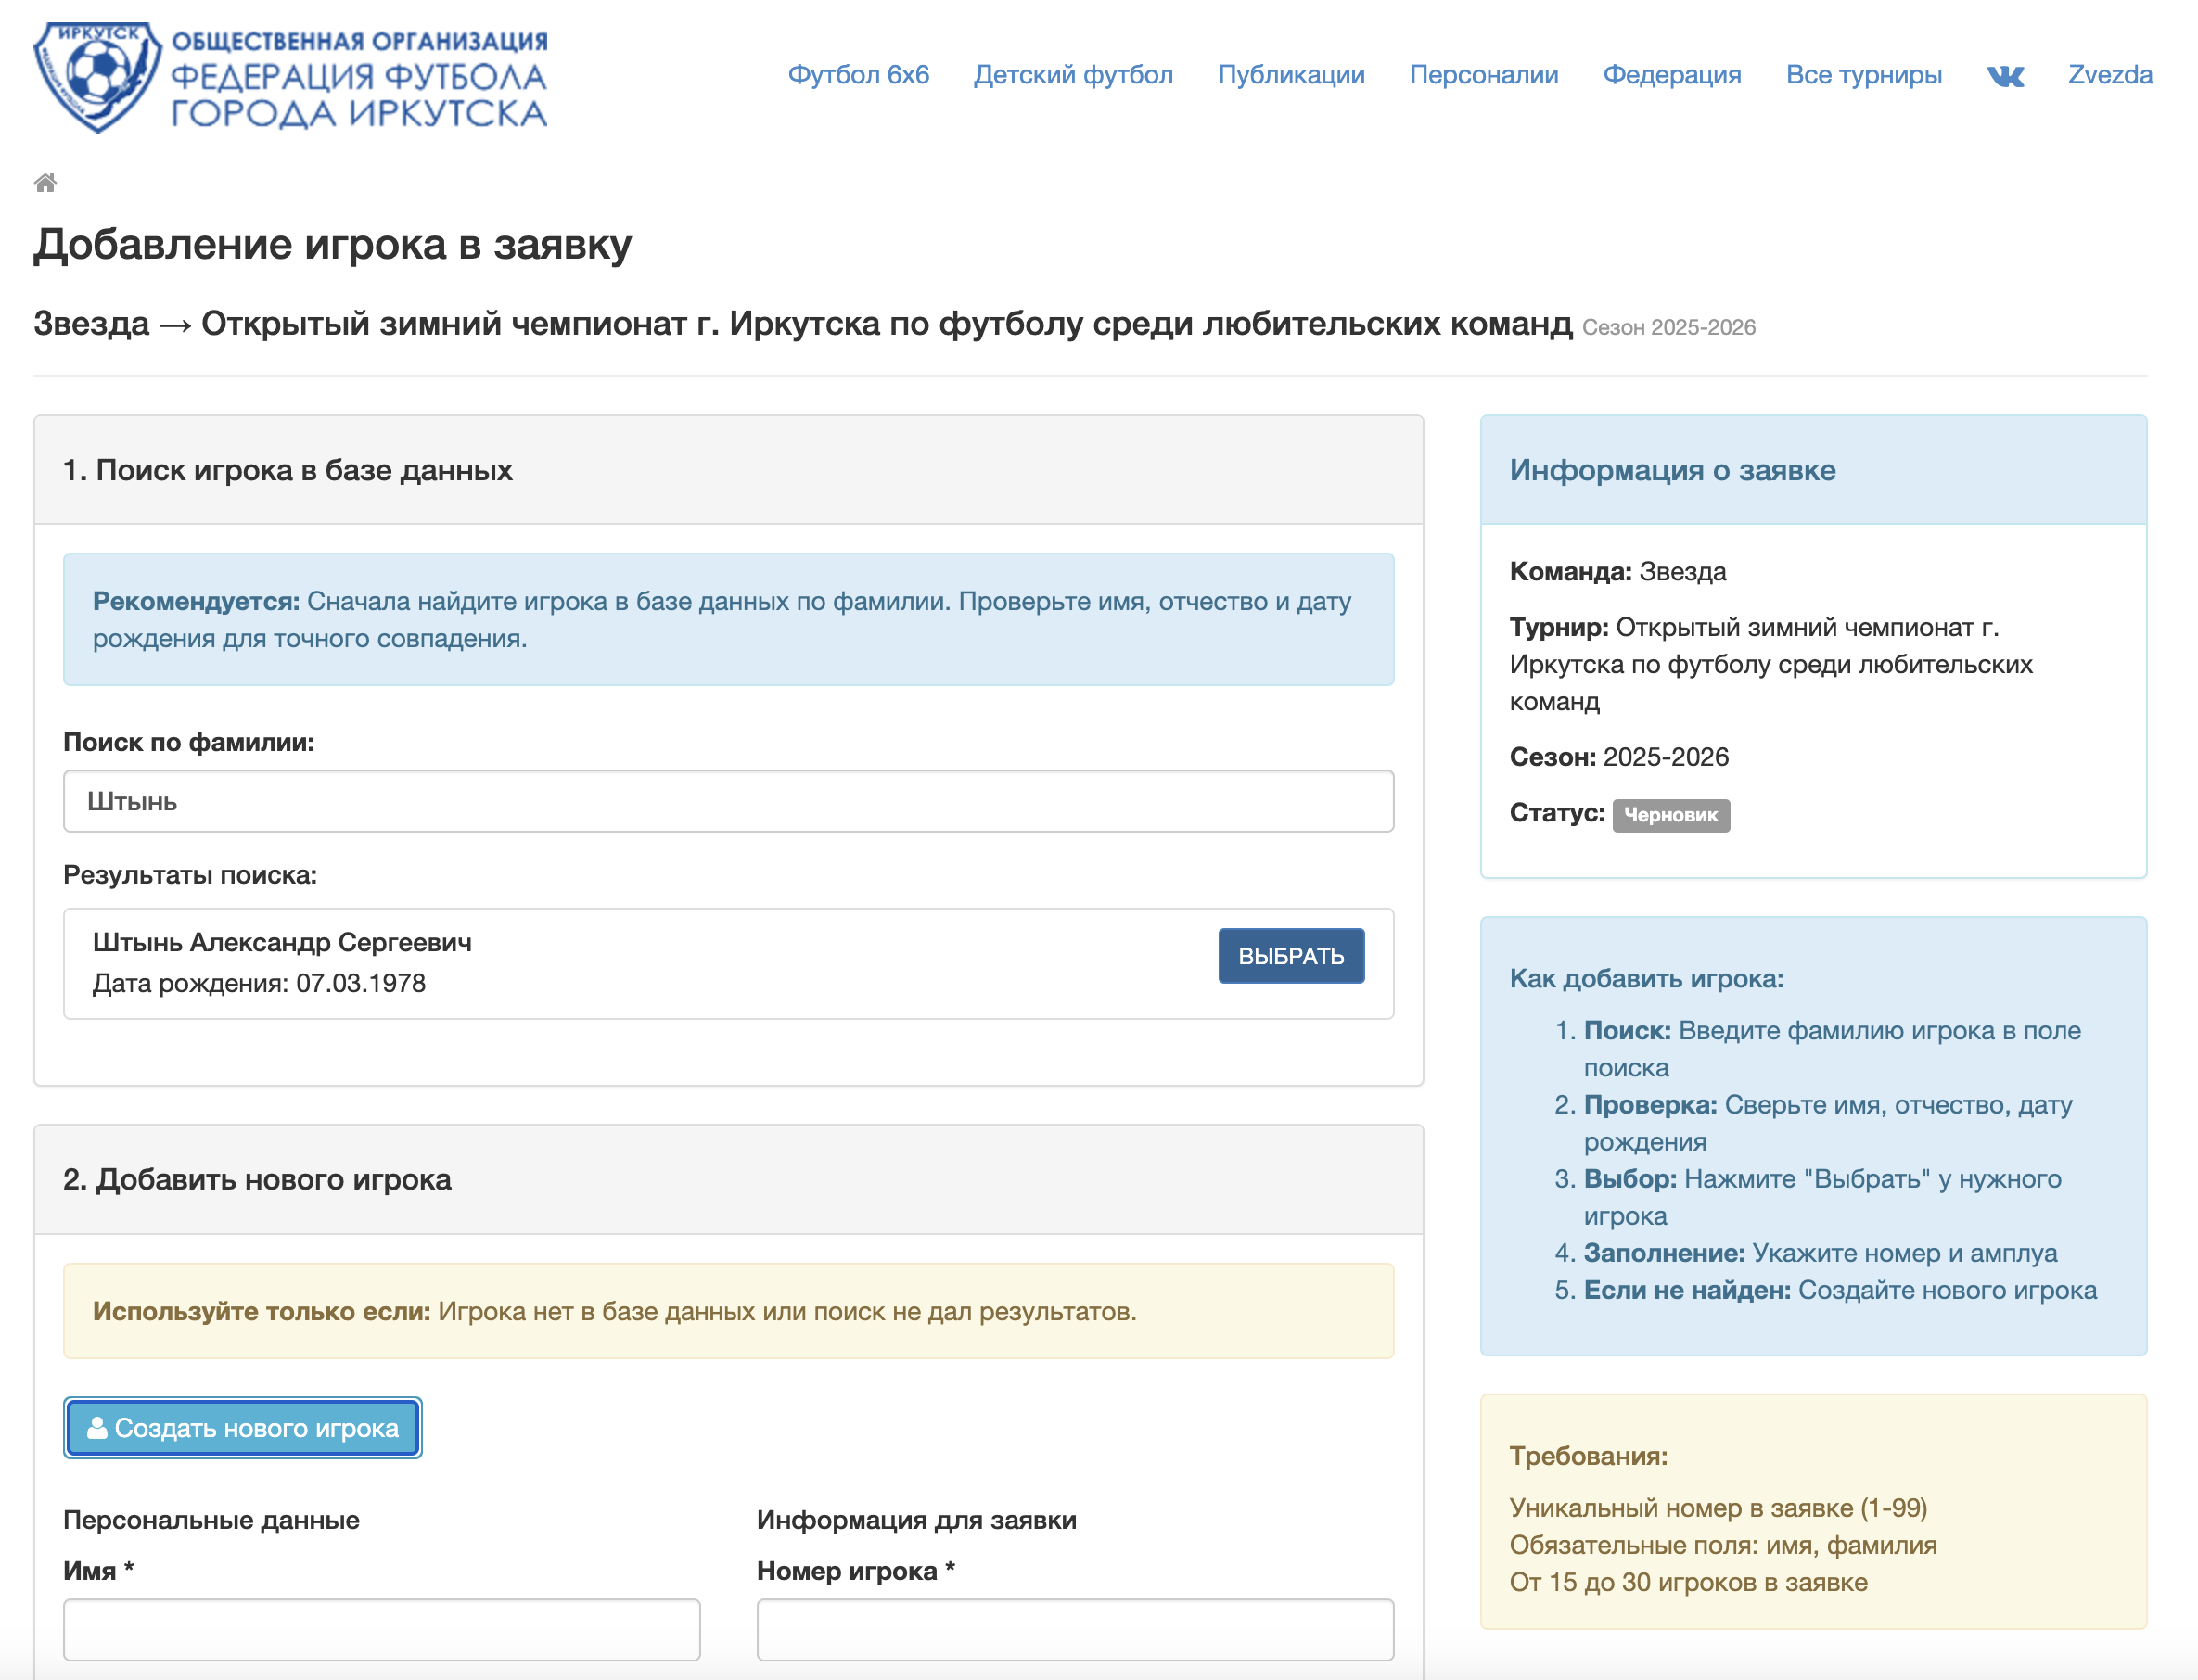Navigate to Персоналии page
This screenshot has width=2198, height=1680.
pos(1483,75)
